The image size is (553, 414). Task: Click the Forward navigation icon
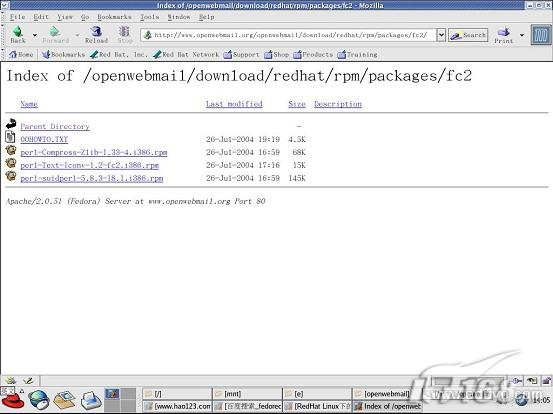(55, 34)
